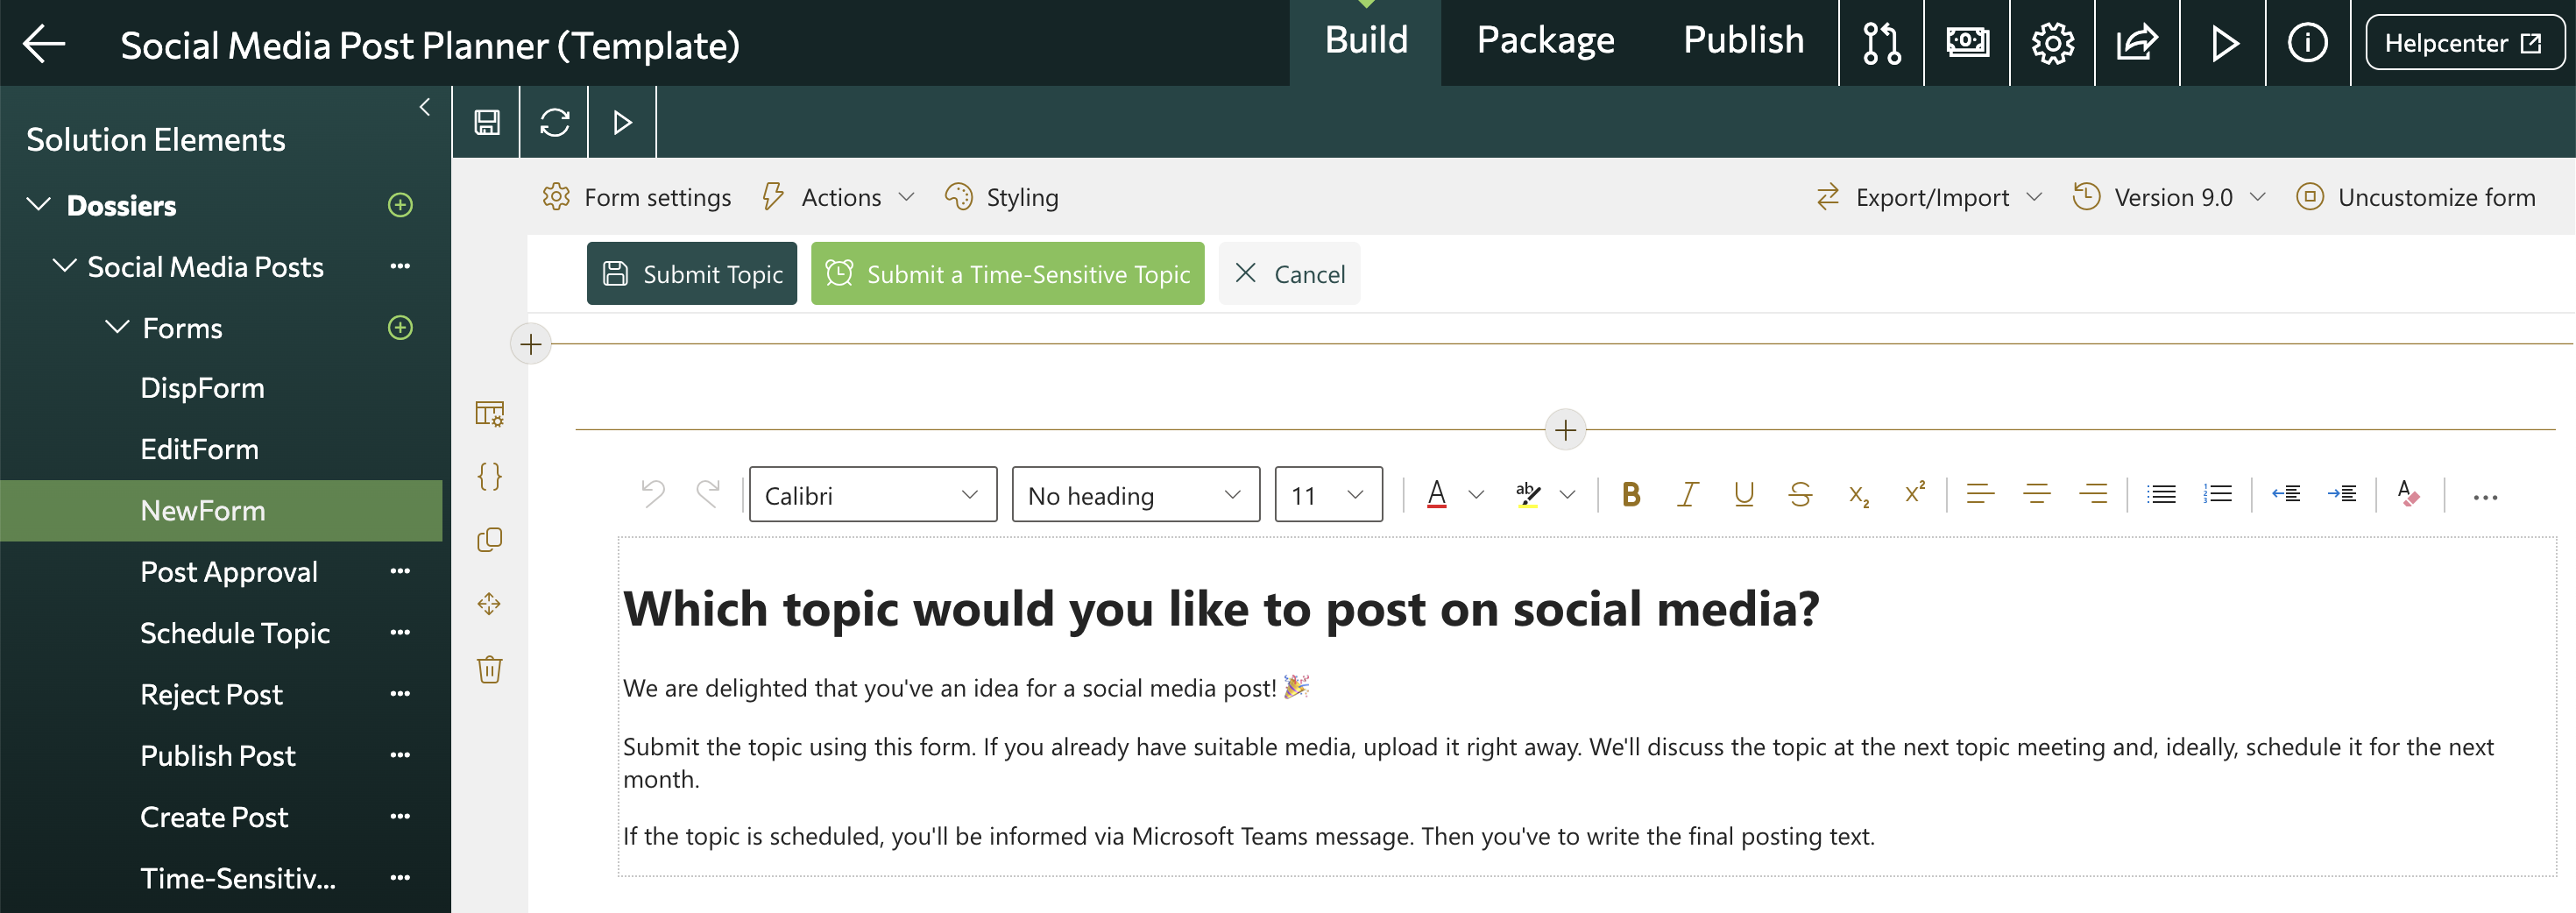Open the Version 9.0 dropdown

[2170, 197]
